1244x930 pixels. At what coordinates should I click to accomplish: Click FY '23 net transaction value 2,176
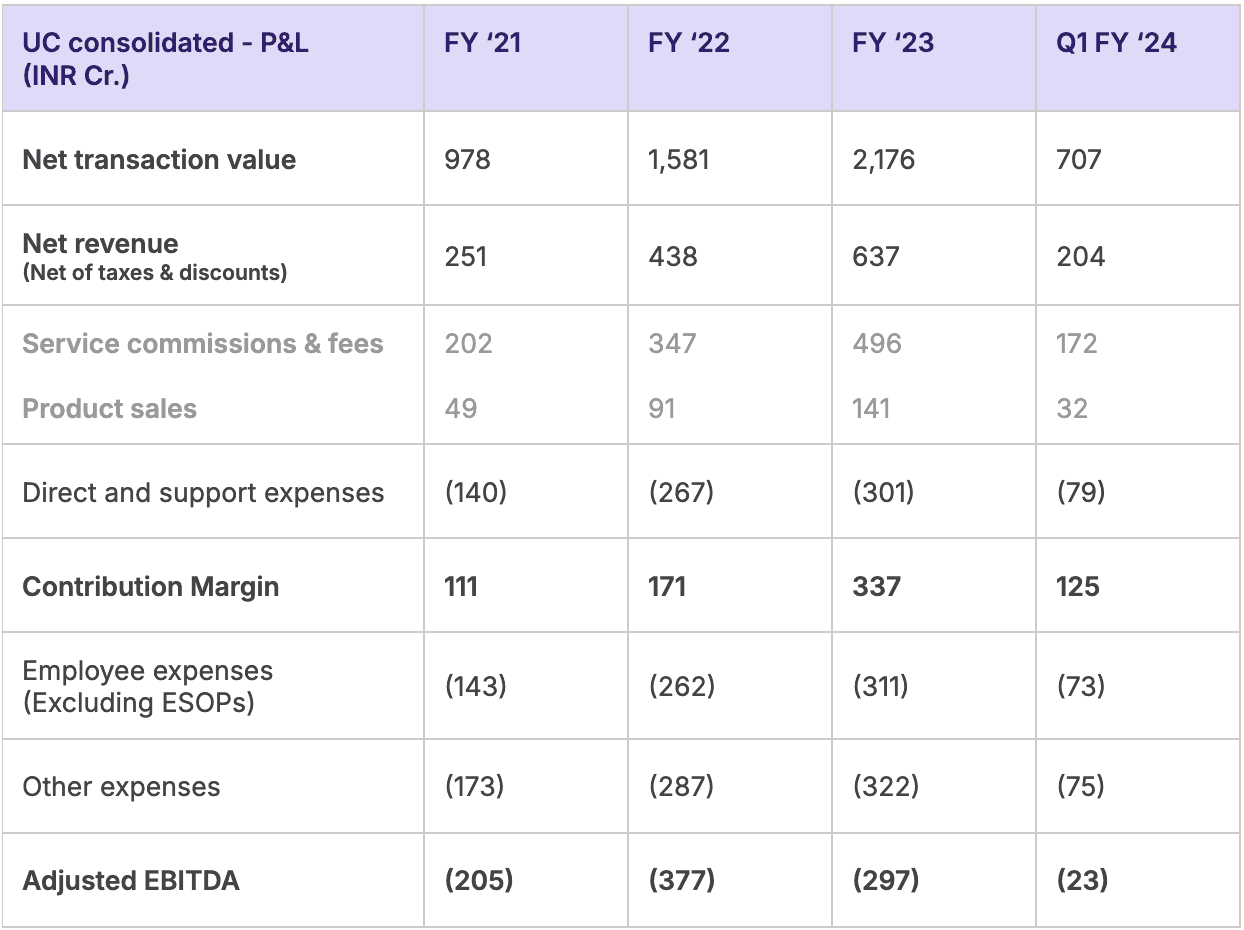click(x=883, y=160)
